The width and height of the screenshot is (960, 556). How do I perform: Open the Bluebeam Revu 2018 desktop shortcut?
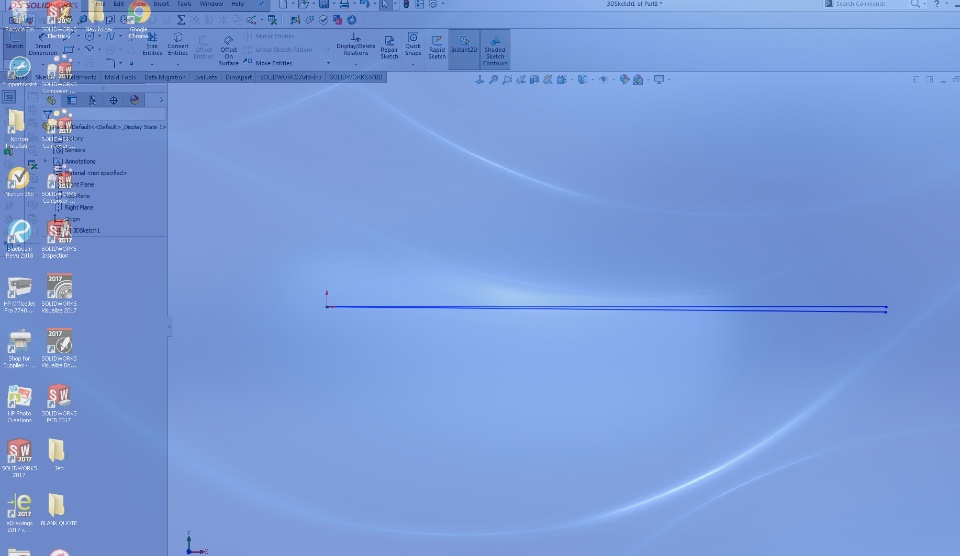click(20, 239)
